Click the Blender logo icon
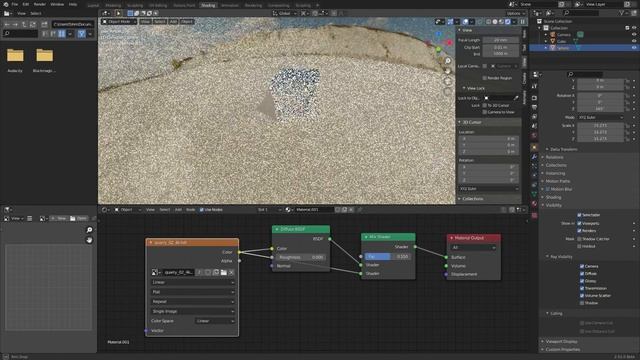640x360 pixels. click(x=6, y=4)
